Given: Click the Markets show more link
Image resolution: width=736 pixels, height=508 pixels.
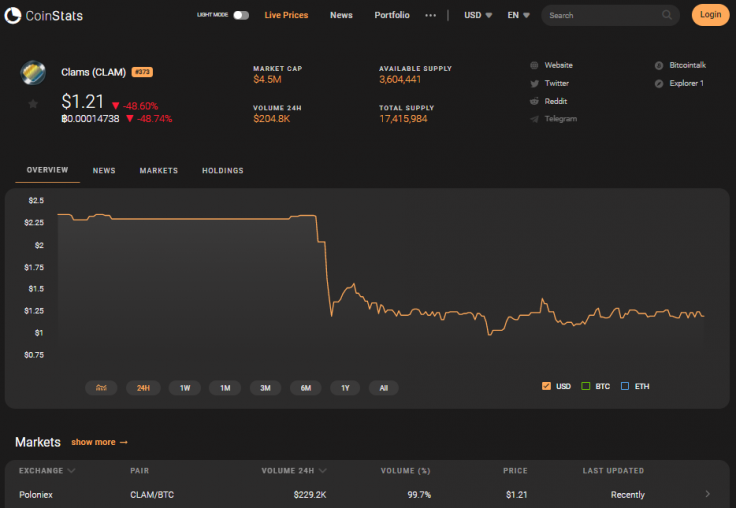Looking at the screenshot, I should coord(100,442).
